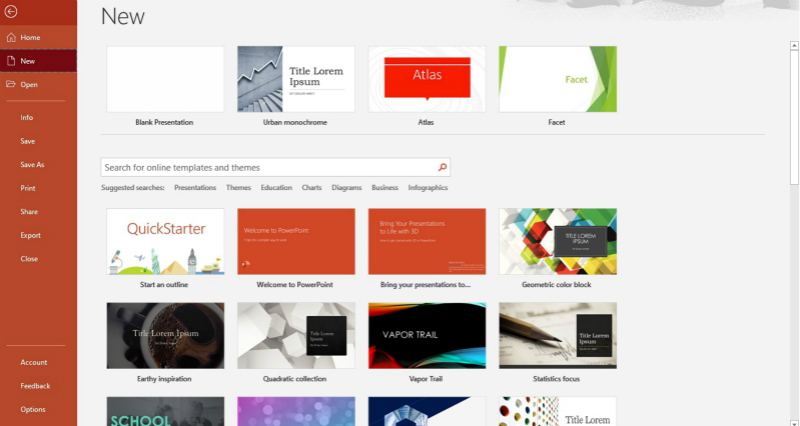Open the Options entry
Image resolution: width=800 pixels, height=426 pixels.
(x=32, y=409)
